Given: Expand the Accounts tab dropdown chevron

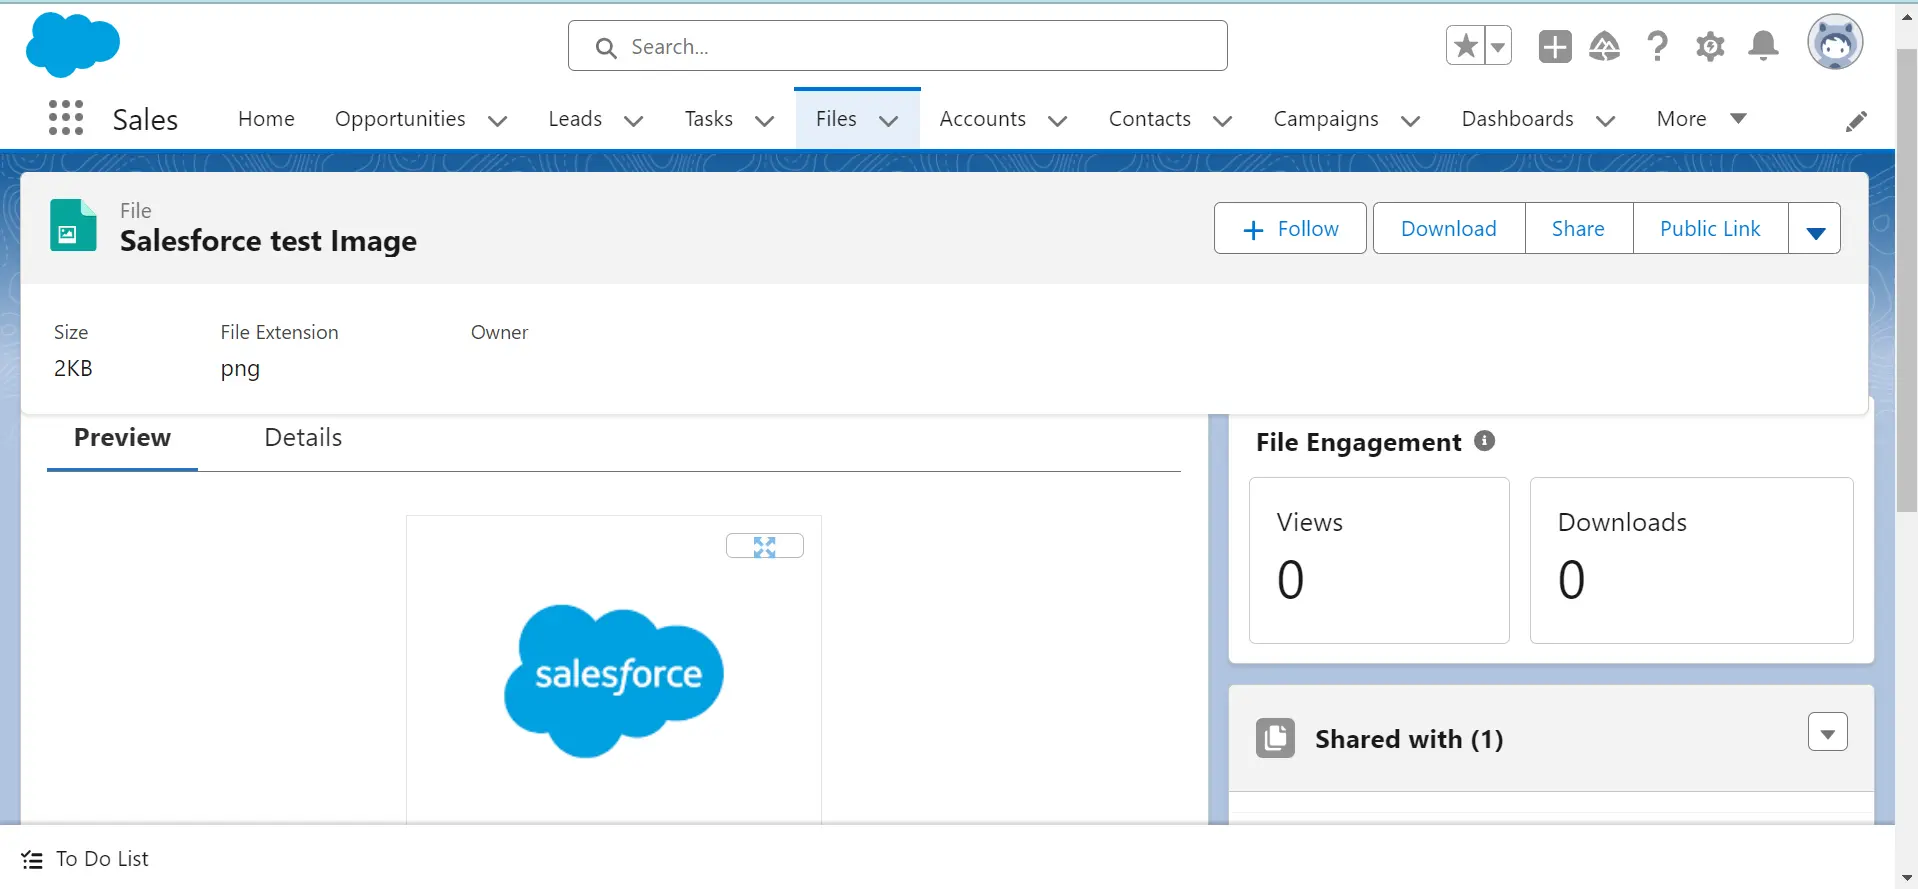Looking at the screenshot, I should point(1057,121).
